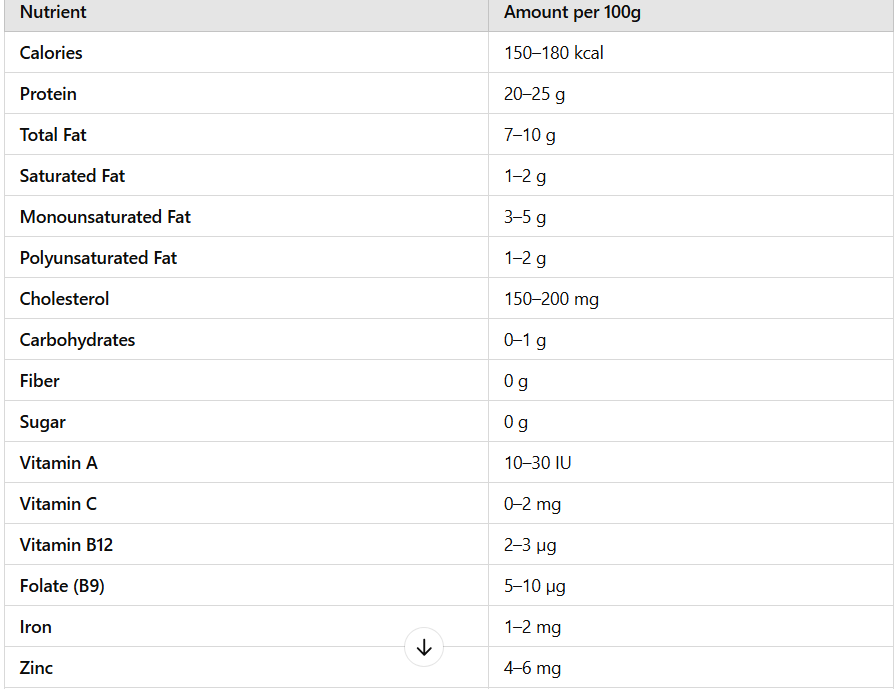
Task: Click the 150–180 kcal value
Action: point(553,53)
